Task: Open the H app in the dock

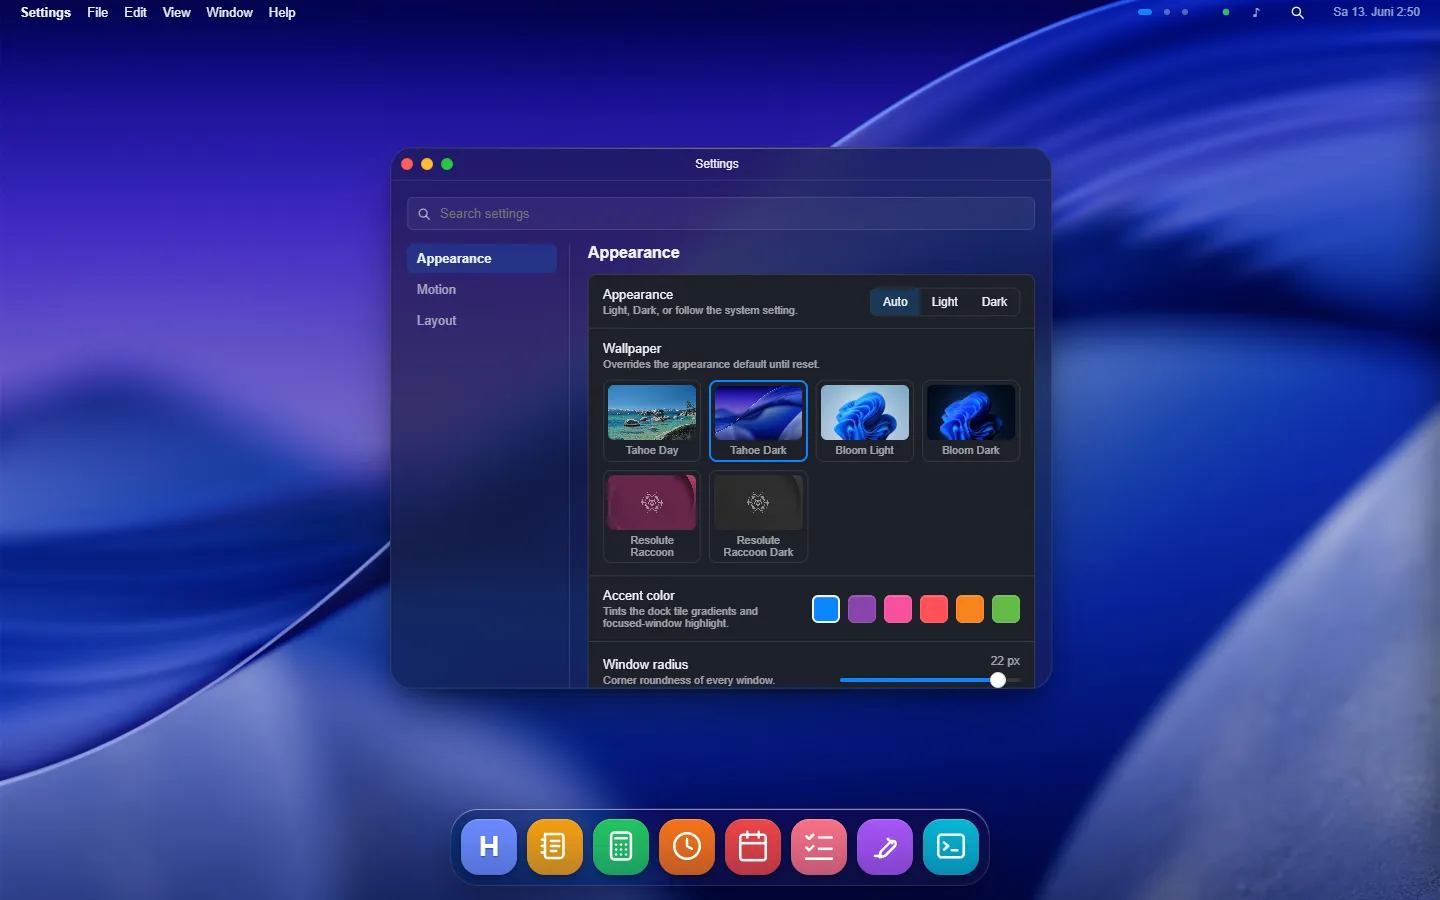Action: point(489,847)
